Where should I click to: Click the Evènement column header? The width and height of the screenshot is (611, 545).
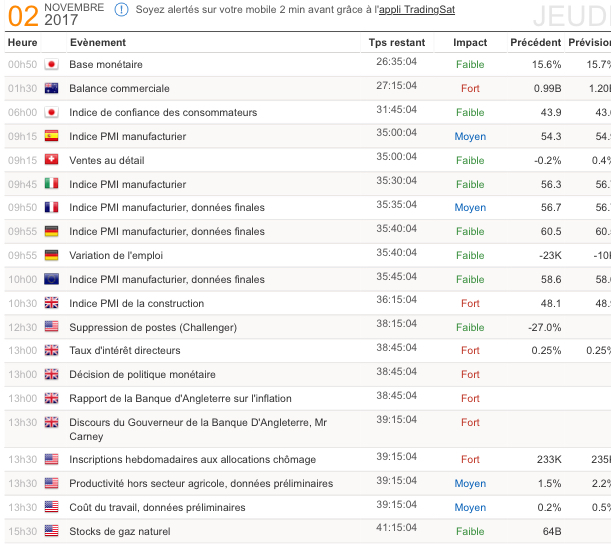tap(98, 43)
